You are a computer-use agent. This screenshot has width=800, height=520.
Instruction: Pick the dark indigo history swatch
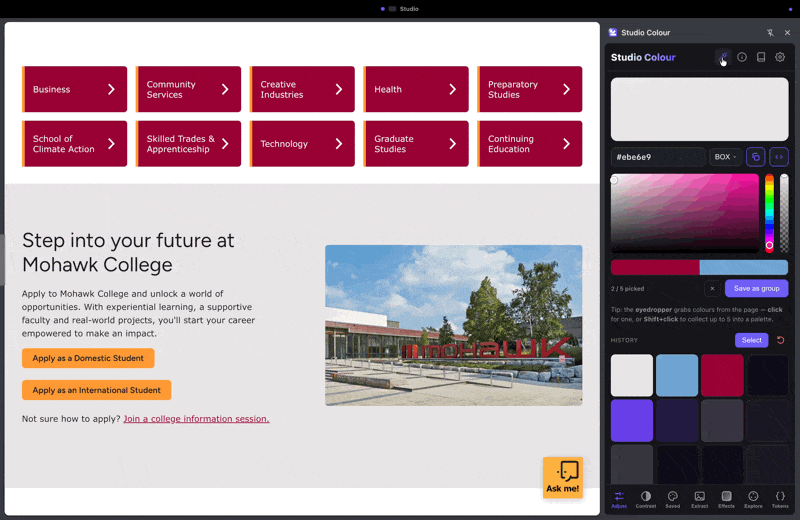point(677,420)
